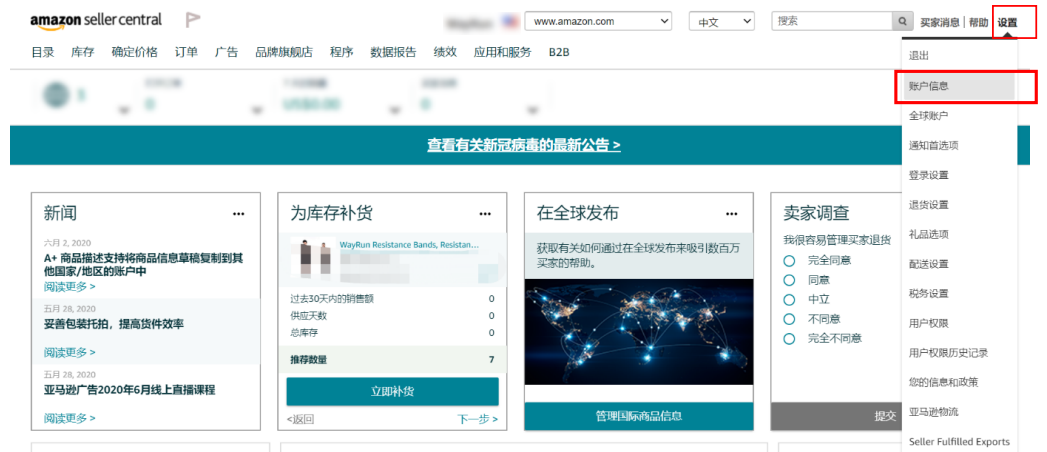Select the 中立 radio option
1047x452 pixels.
coord(789,299)
